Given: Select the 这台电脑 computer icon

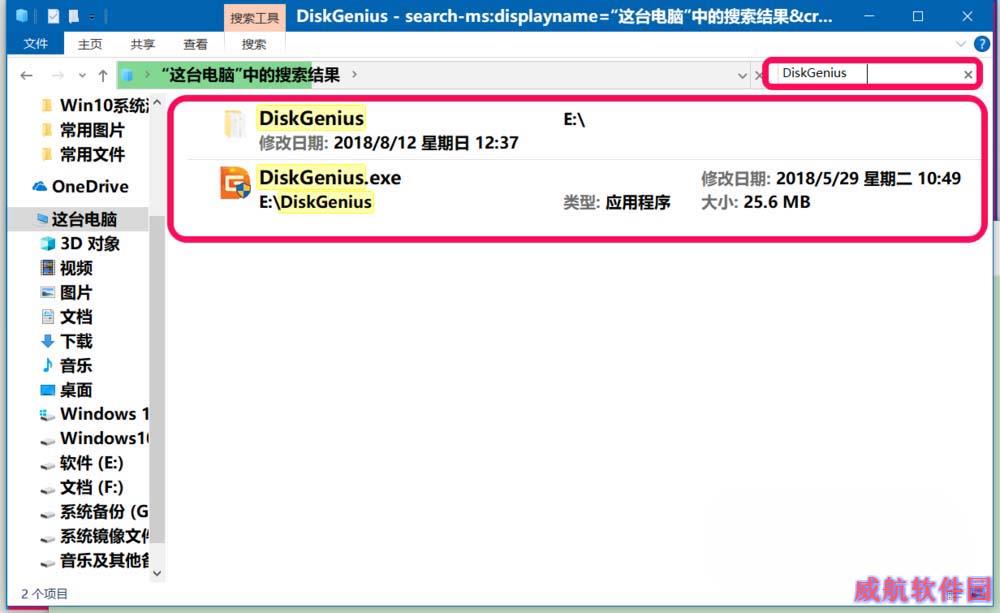Looking at the screenshot, I should [x=42, y=219].
